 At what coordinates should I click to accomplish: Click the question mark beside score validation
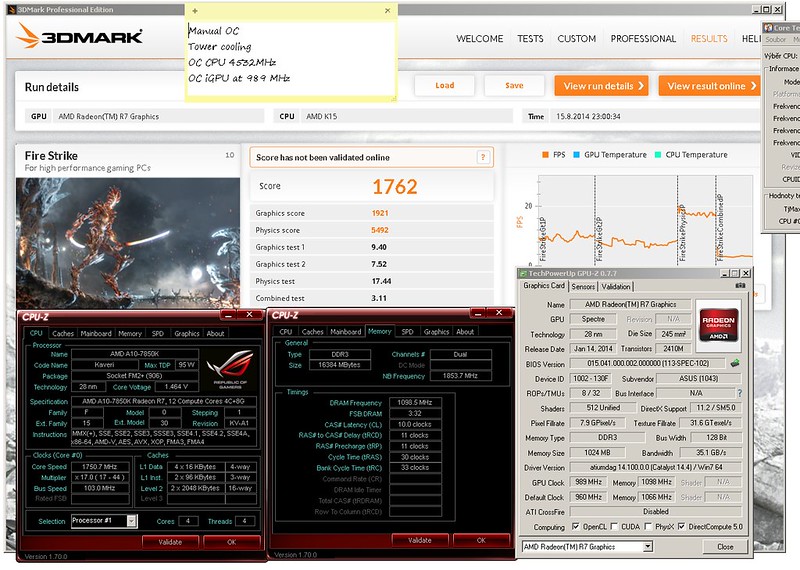pos(483,157)
